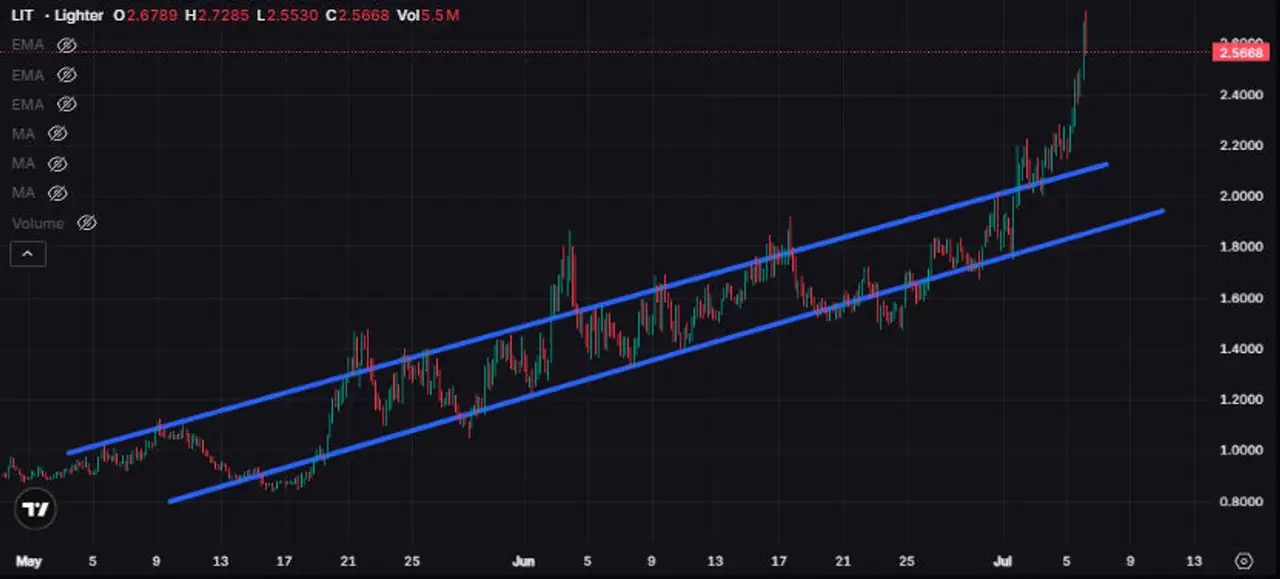Viewport: 1280px width, 579px height.
Task: Select the Volume indicator label
Action: pyautogui.click(x=38, y=223)
